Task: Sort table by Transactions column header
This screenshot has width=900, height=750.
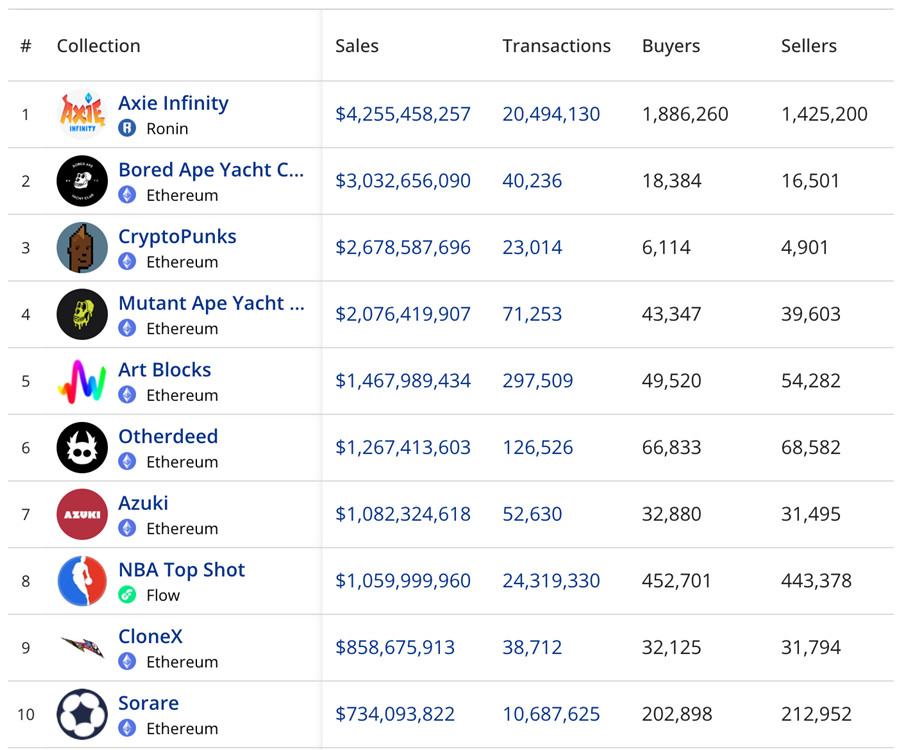Action: (x=556, y=46)
